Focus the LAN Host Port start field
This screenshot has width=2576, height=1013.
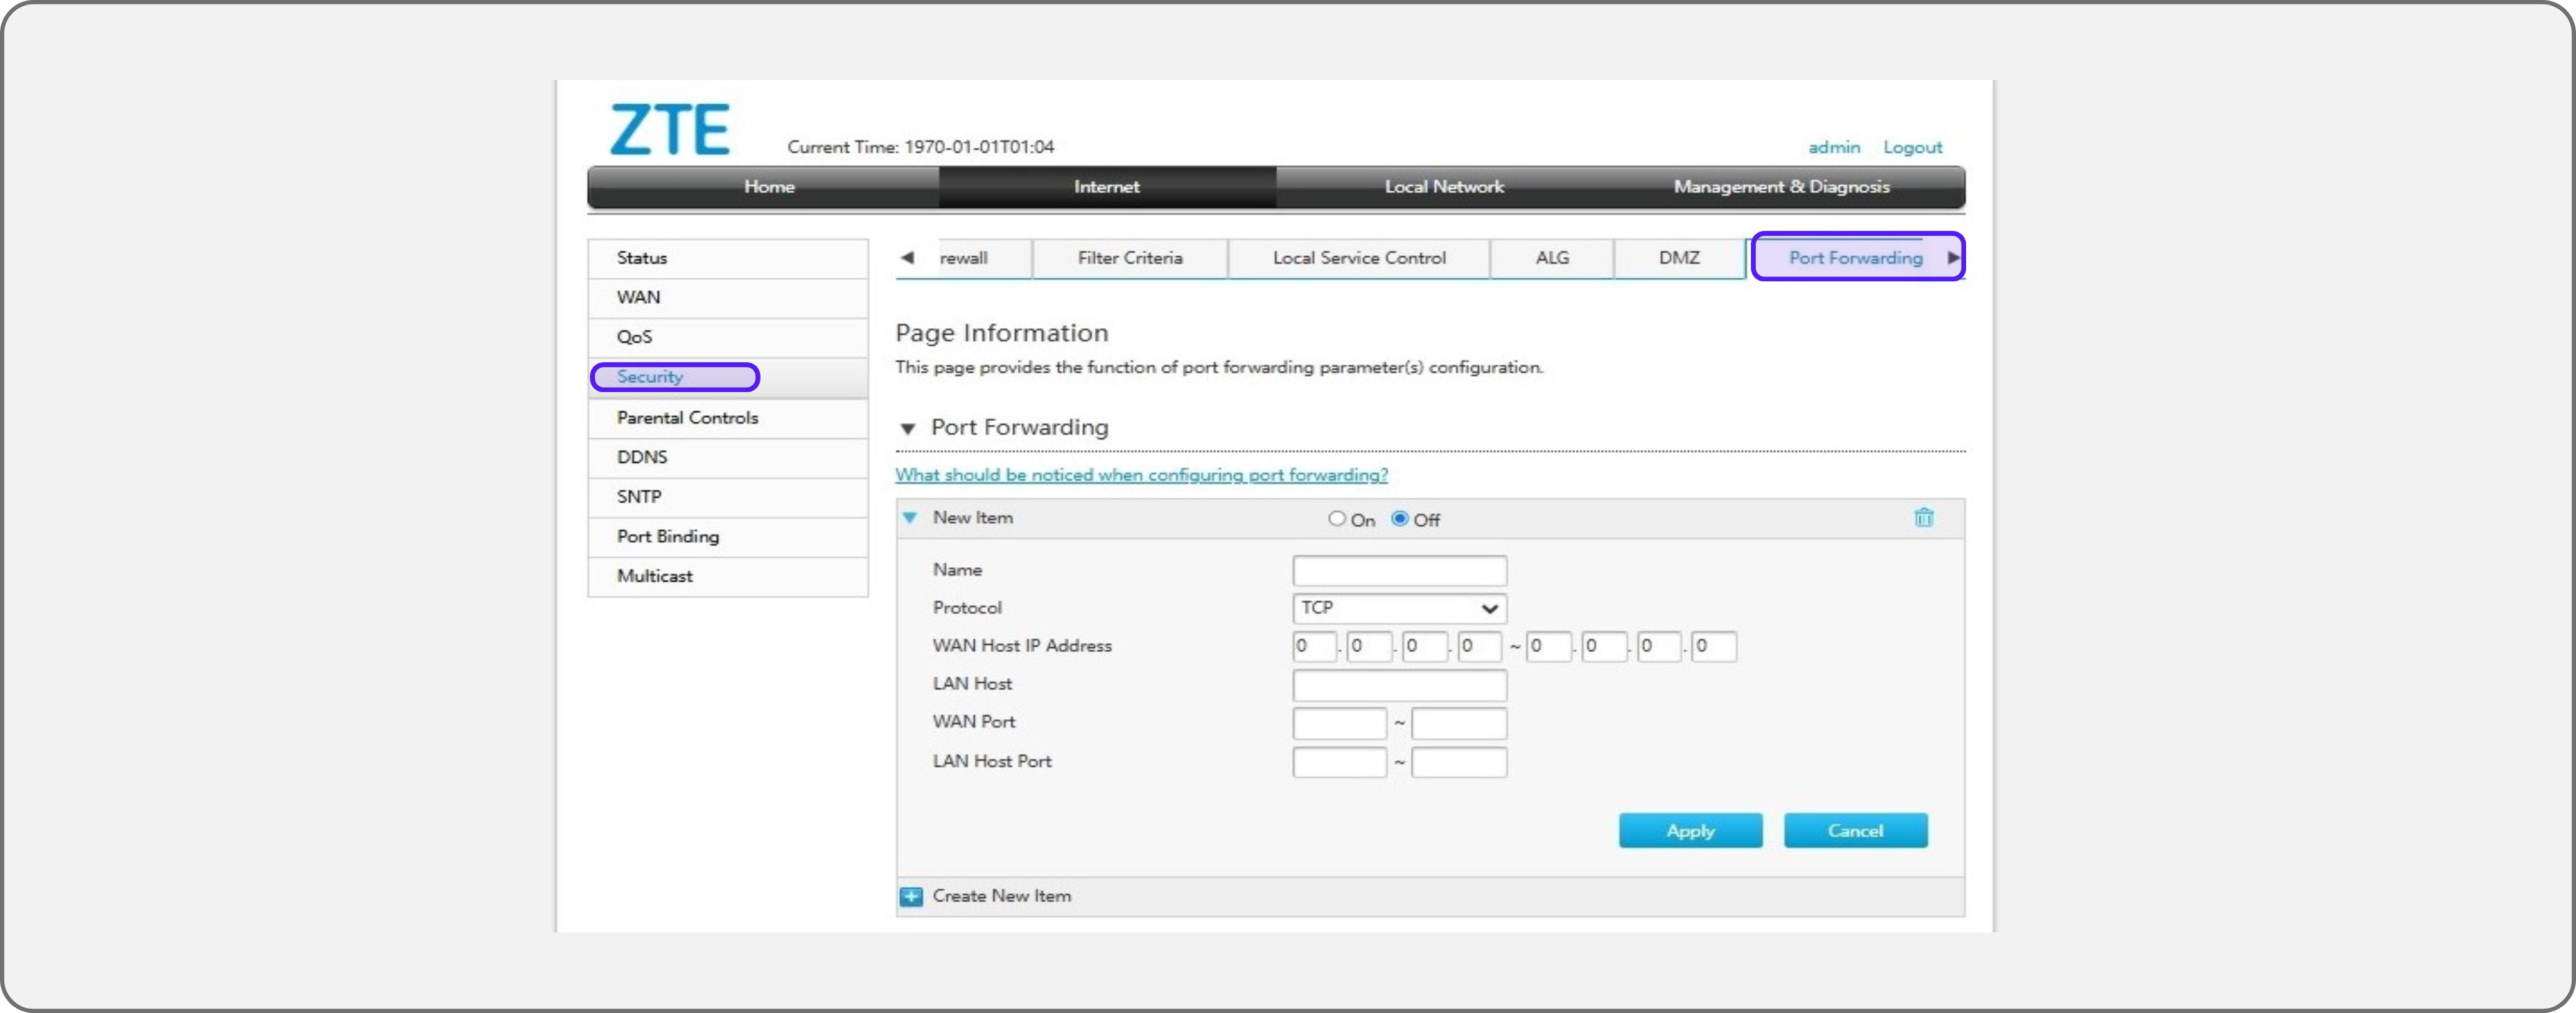click(x=1339, y=762)
